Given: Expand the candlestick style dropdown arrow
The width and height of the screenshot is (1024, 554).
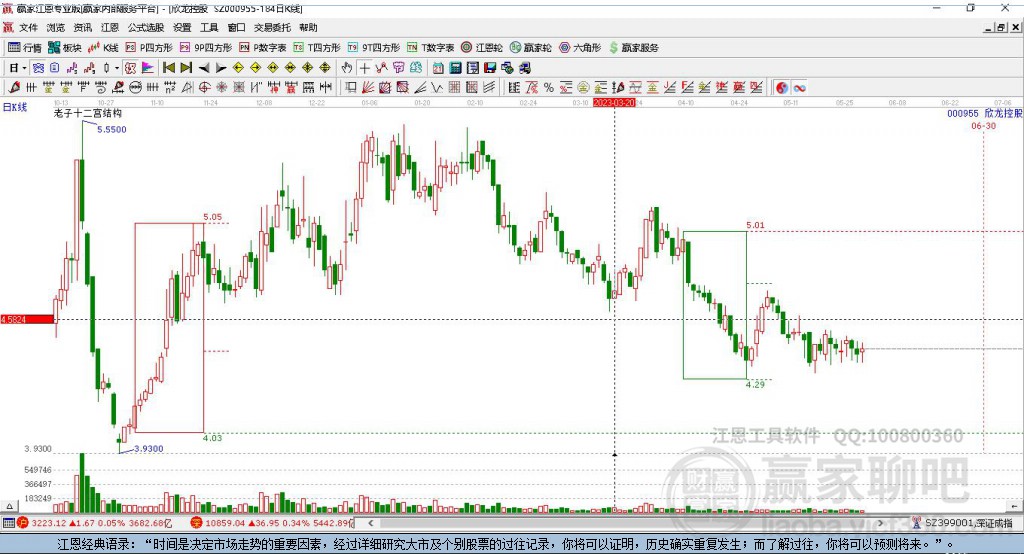Looking at the screenshot, I should [x=116, y=68].
